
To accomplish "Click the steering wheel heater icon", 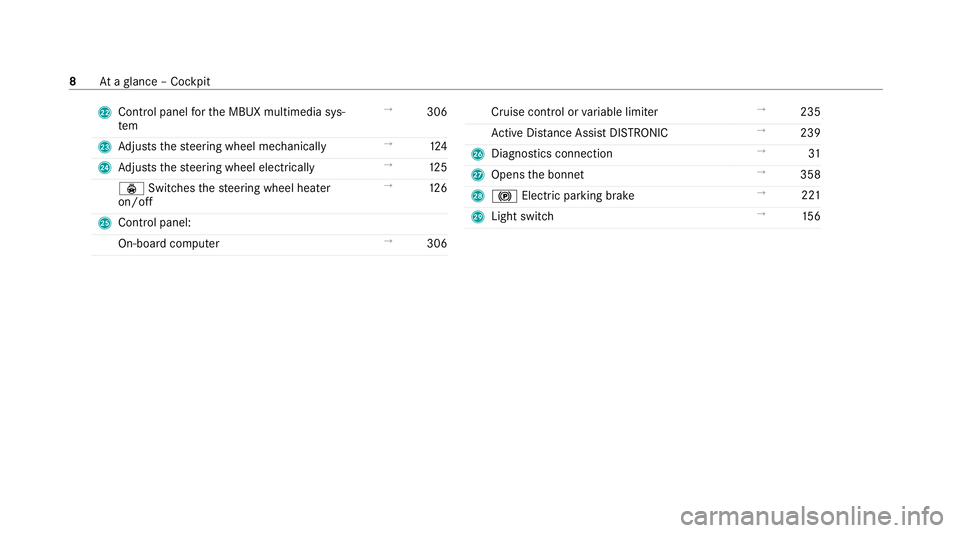I will [132, 188].
